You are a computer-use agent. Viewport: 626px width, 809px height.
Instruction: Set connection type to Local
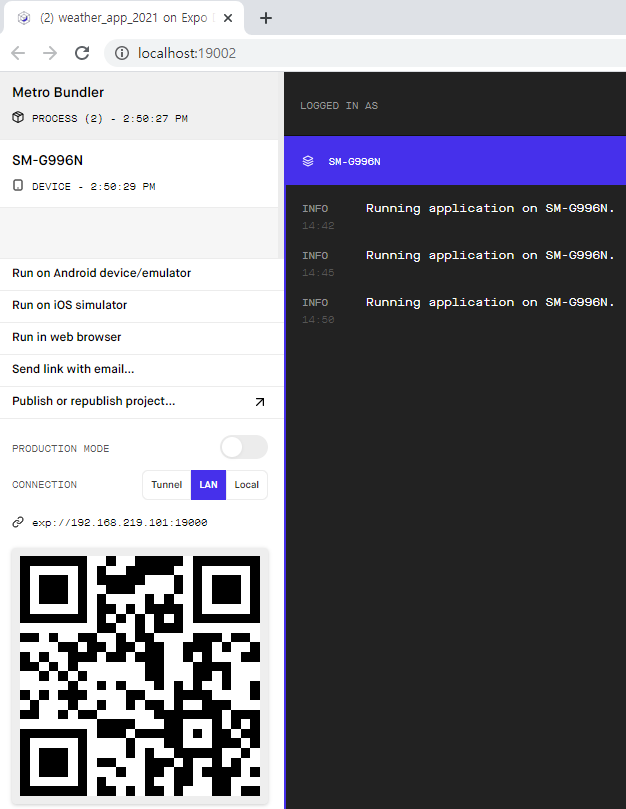point(247,485)
